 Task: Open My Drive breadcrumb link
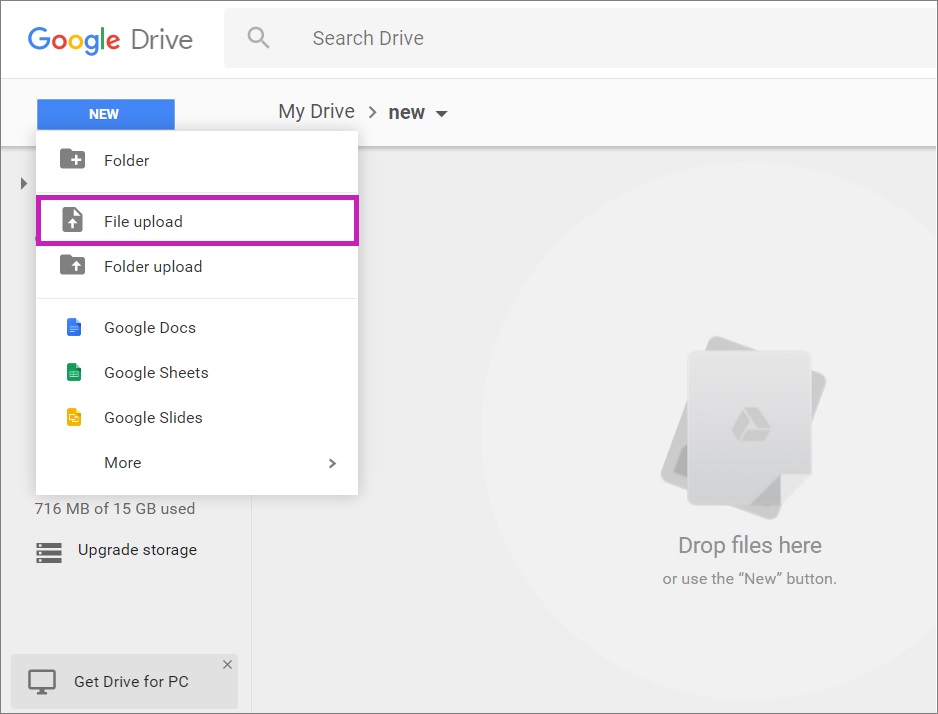click(x=316, y=111)
